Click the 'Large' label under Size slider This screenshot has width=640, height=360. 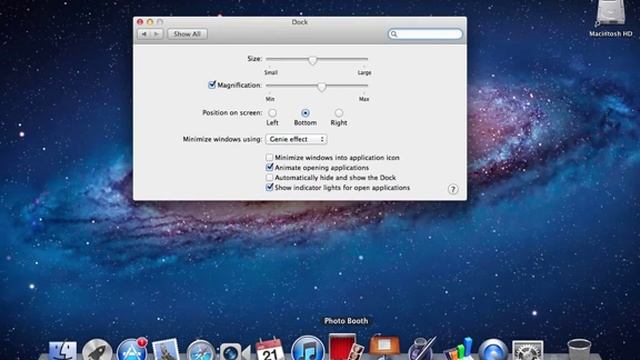(x=364, y=73)
